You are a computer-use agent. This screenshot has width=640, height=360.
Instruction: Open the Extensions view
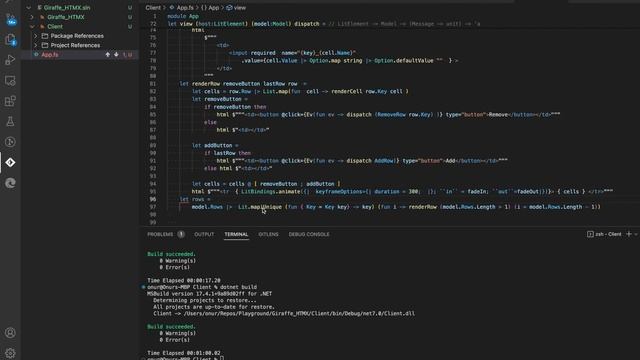pyautogui.click(x=10, y=101)
